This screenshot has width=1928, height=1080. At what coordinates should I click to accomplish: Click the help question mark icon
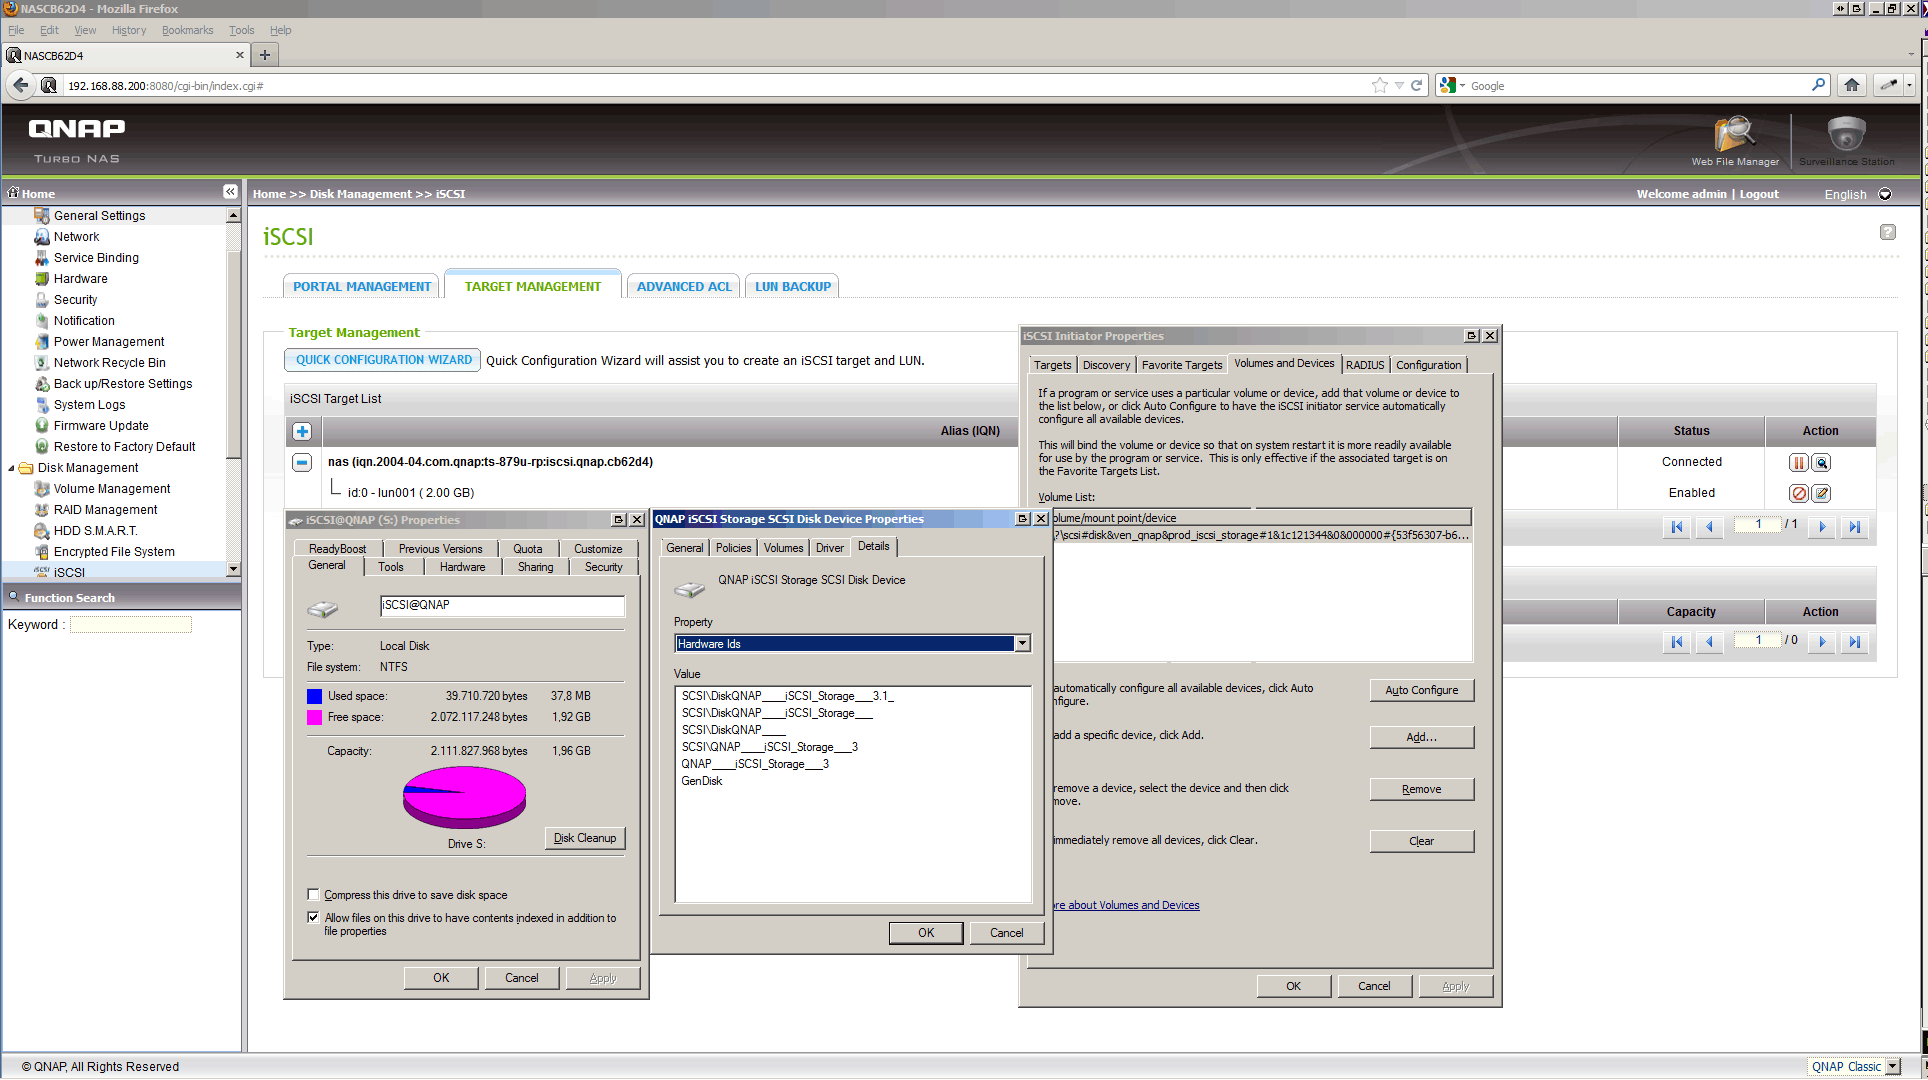click(x=1887, y=232)
